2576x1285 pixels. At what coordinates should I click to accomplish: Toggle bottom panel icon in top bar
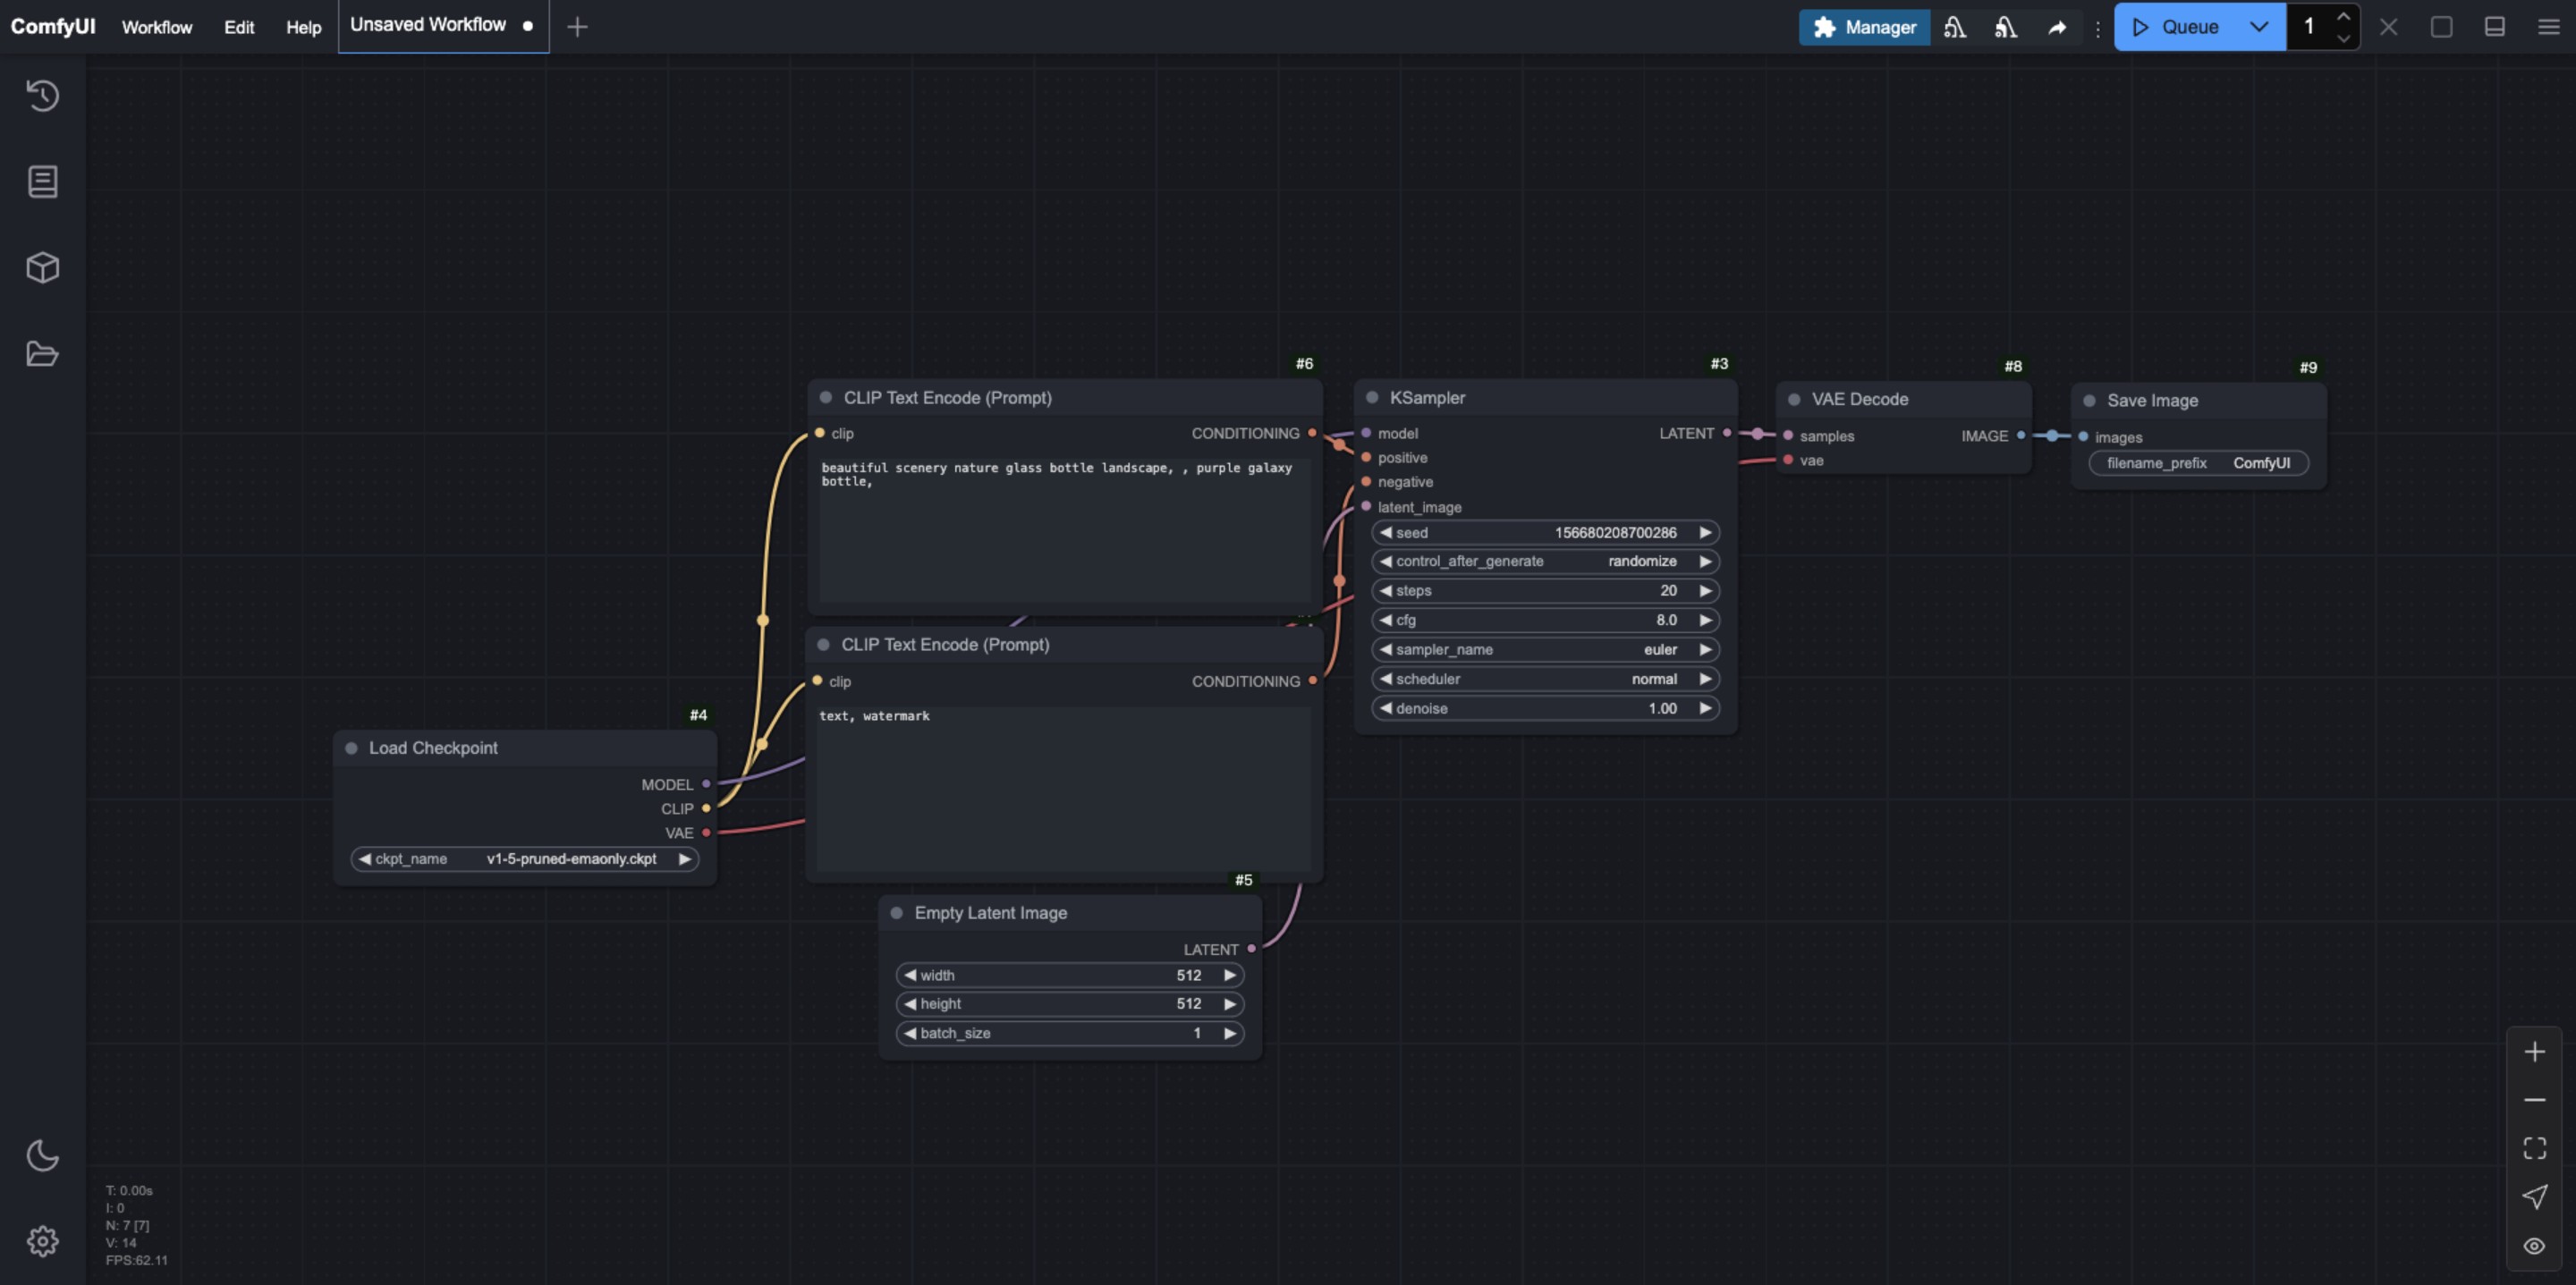click(x=2494, y=27)
